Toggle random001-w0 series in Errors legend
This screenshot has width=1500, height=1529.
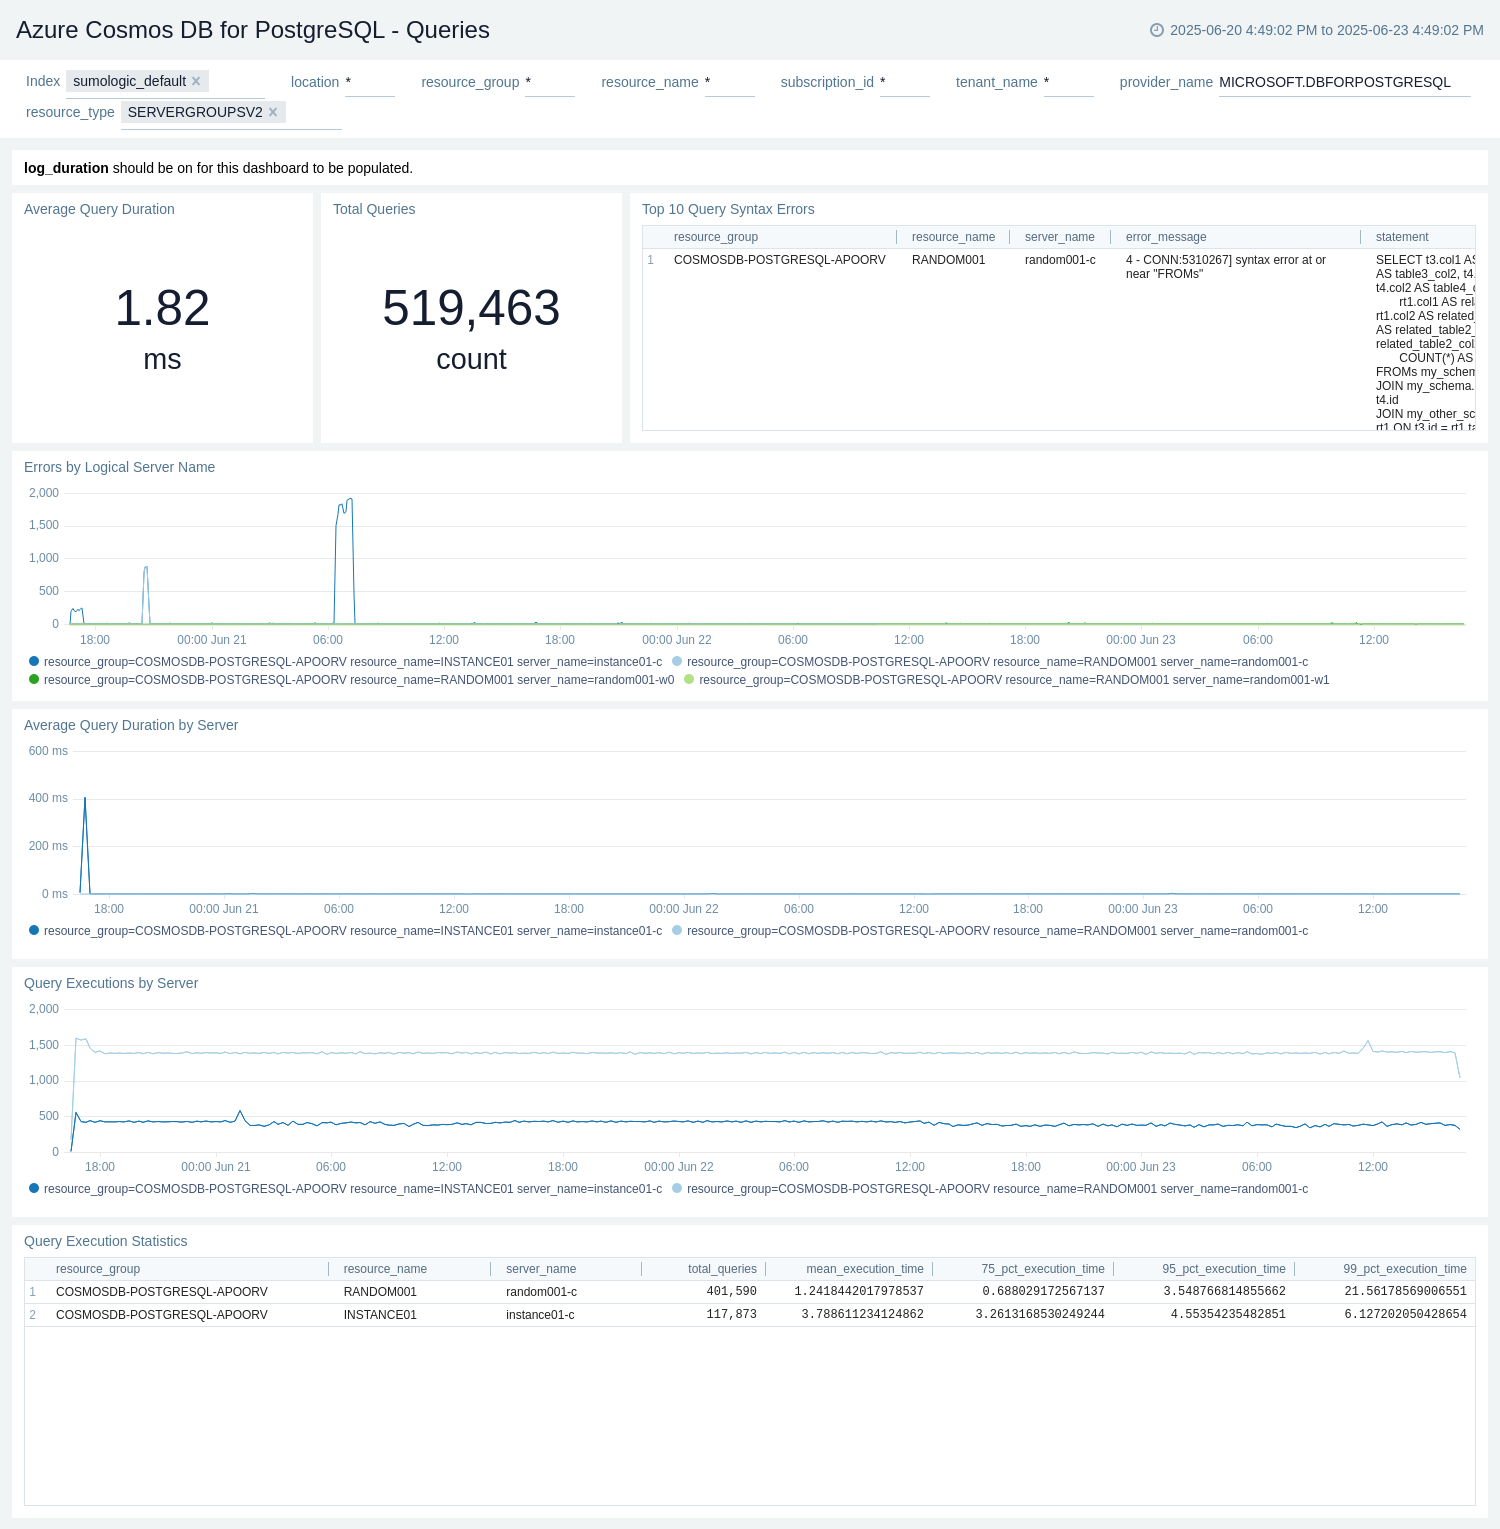[x=351, y=680]
